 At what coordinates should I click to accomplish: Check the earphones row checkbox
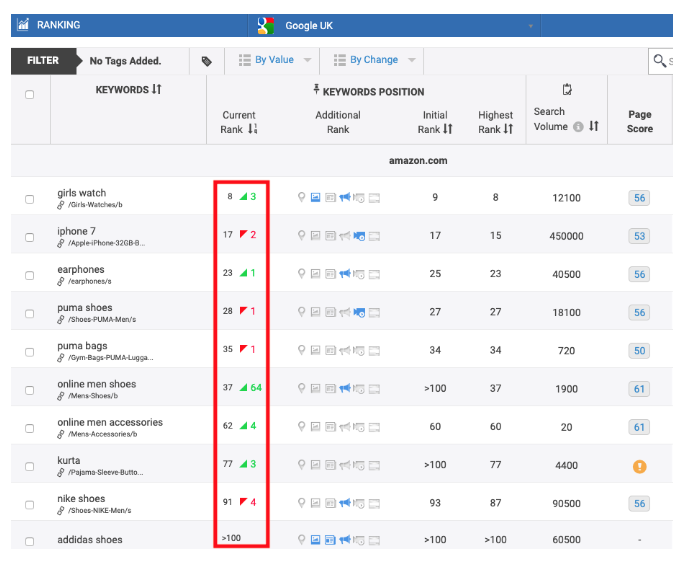pos(30,275)
